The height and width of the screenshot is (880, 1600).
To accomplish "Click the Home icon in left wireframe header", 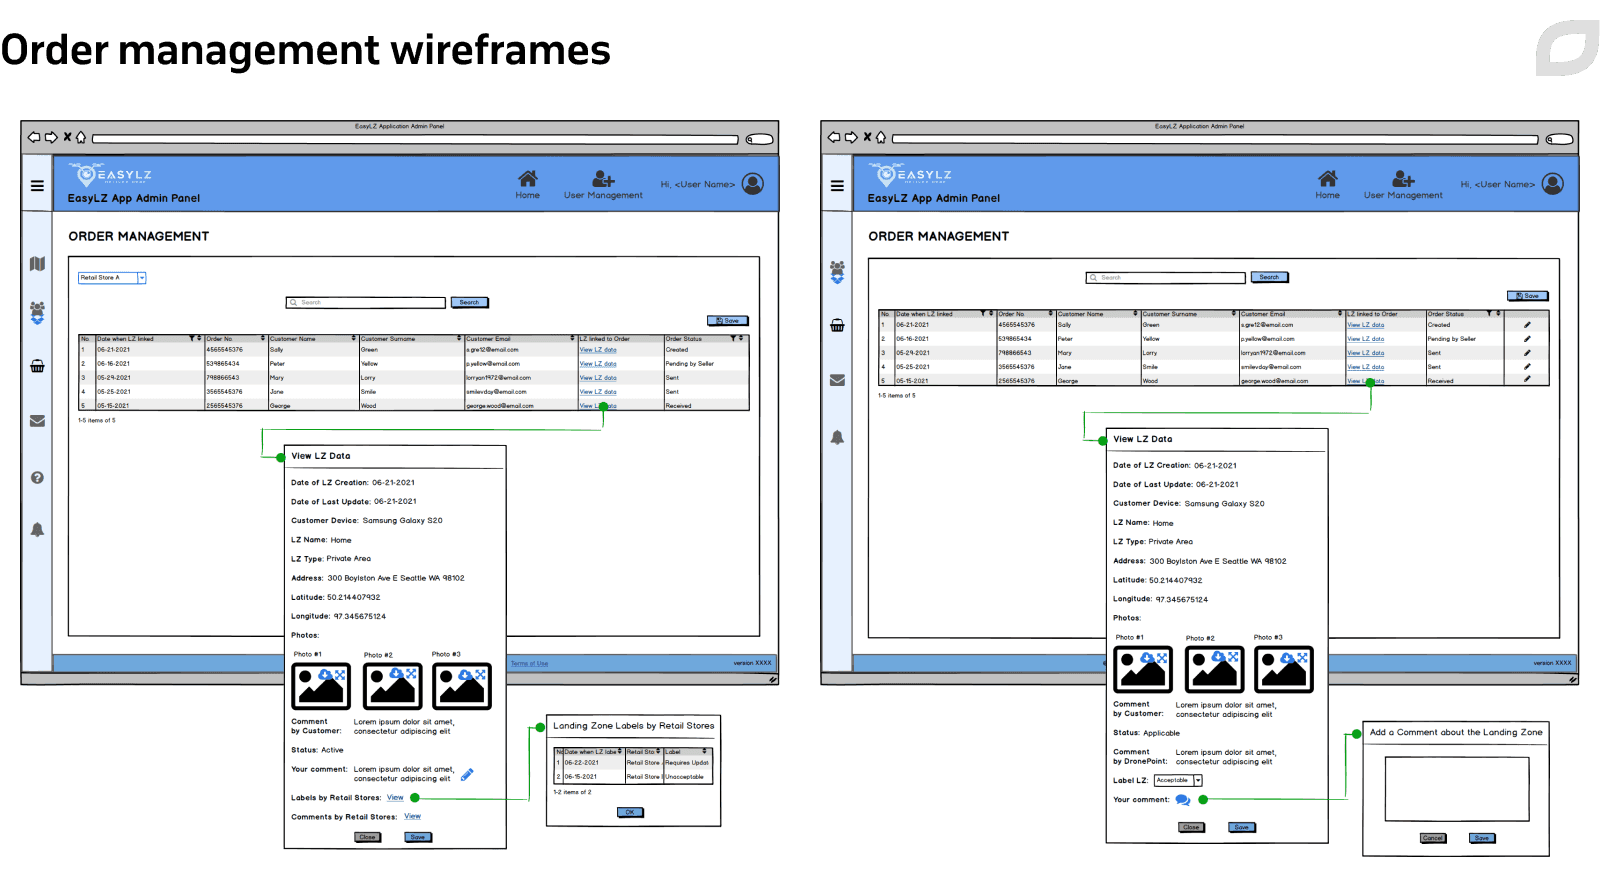I will point(527,179).
